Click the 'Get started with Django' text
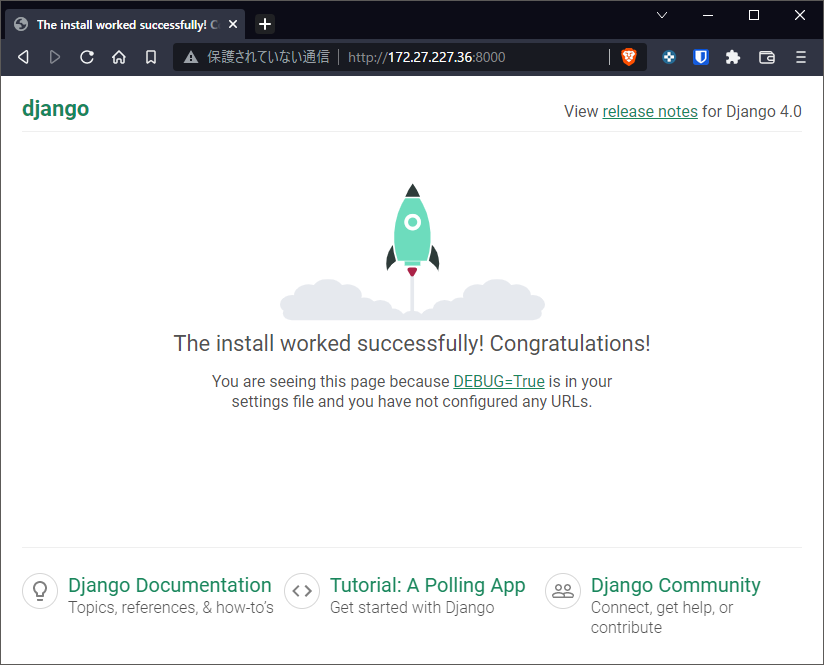Viewport: 824px width, 665px height. coord(412,607)
